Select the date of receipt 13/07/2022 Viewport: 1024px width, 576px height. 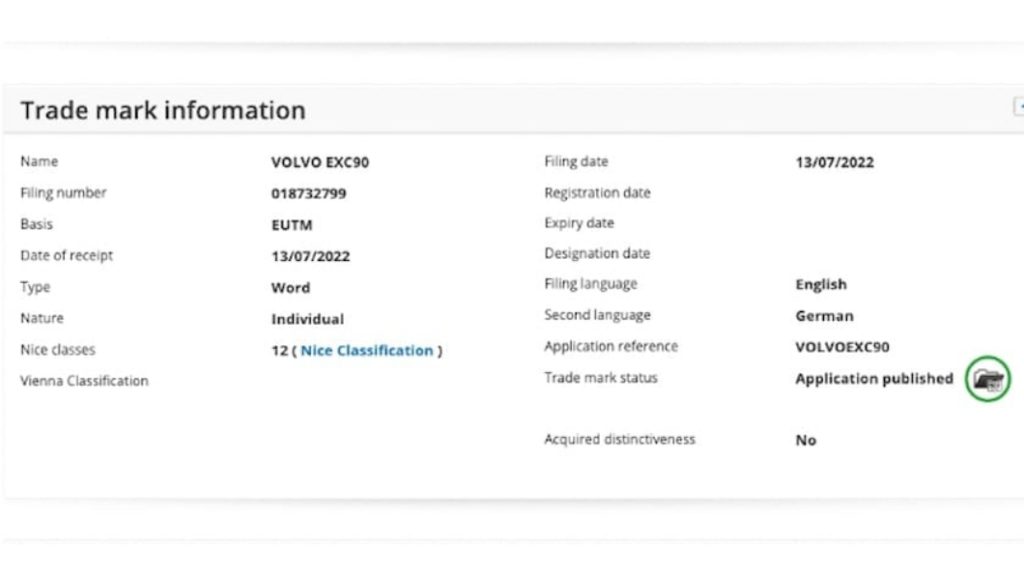click(311, 256)
